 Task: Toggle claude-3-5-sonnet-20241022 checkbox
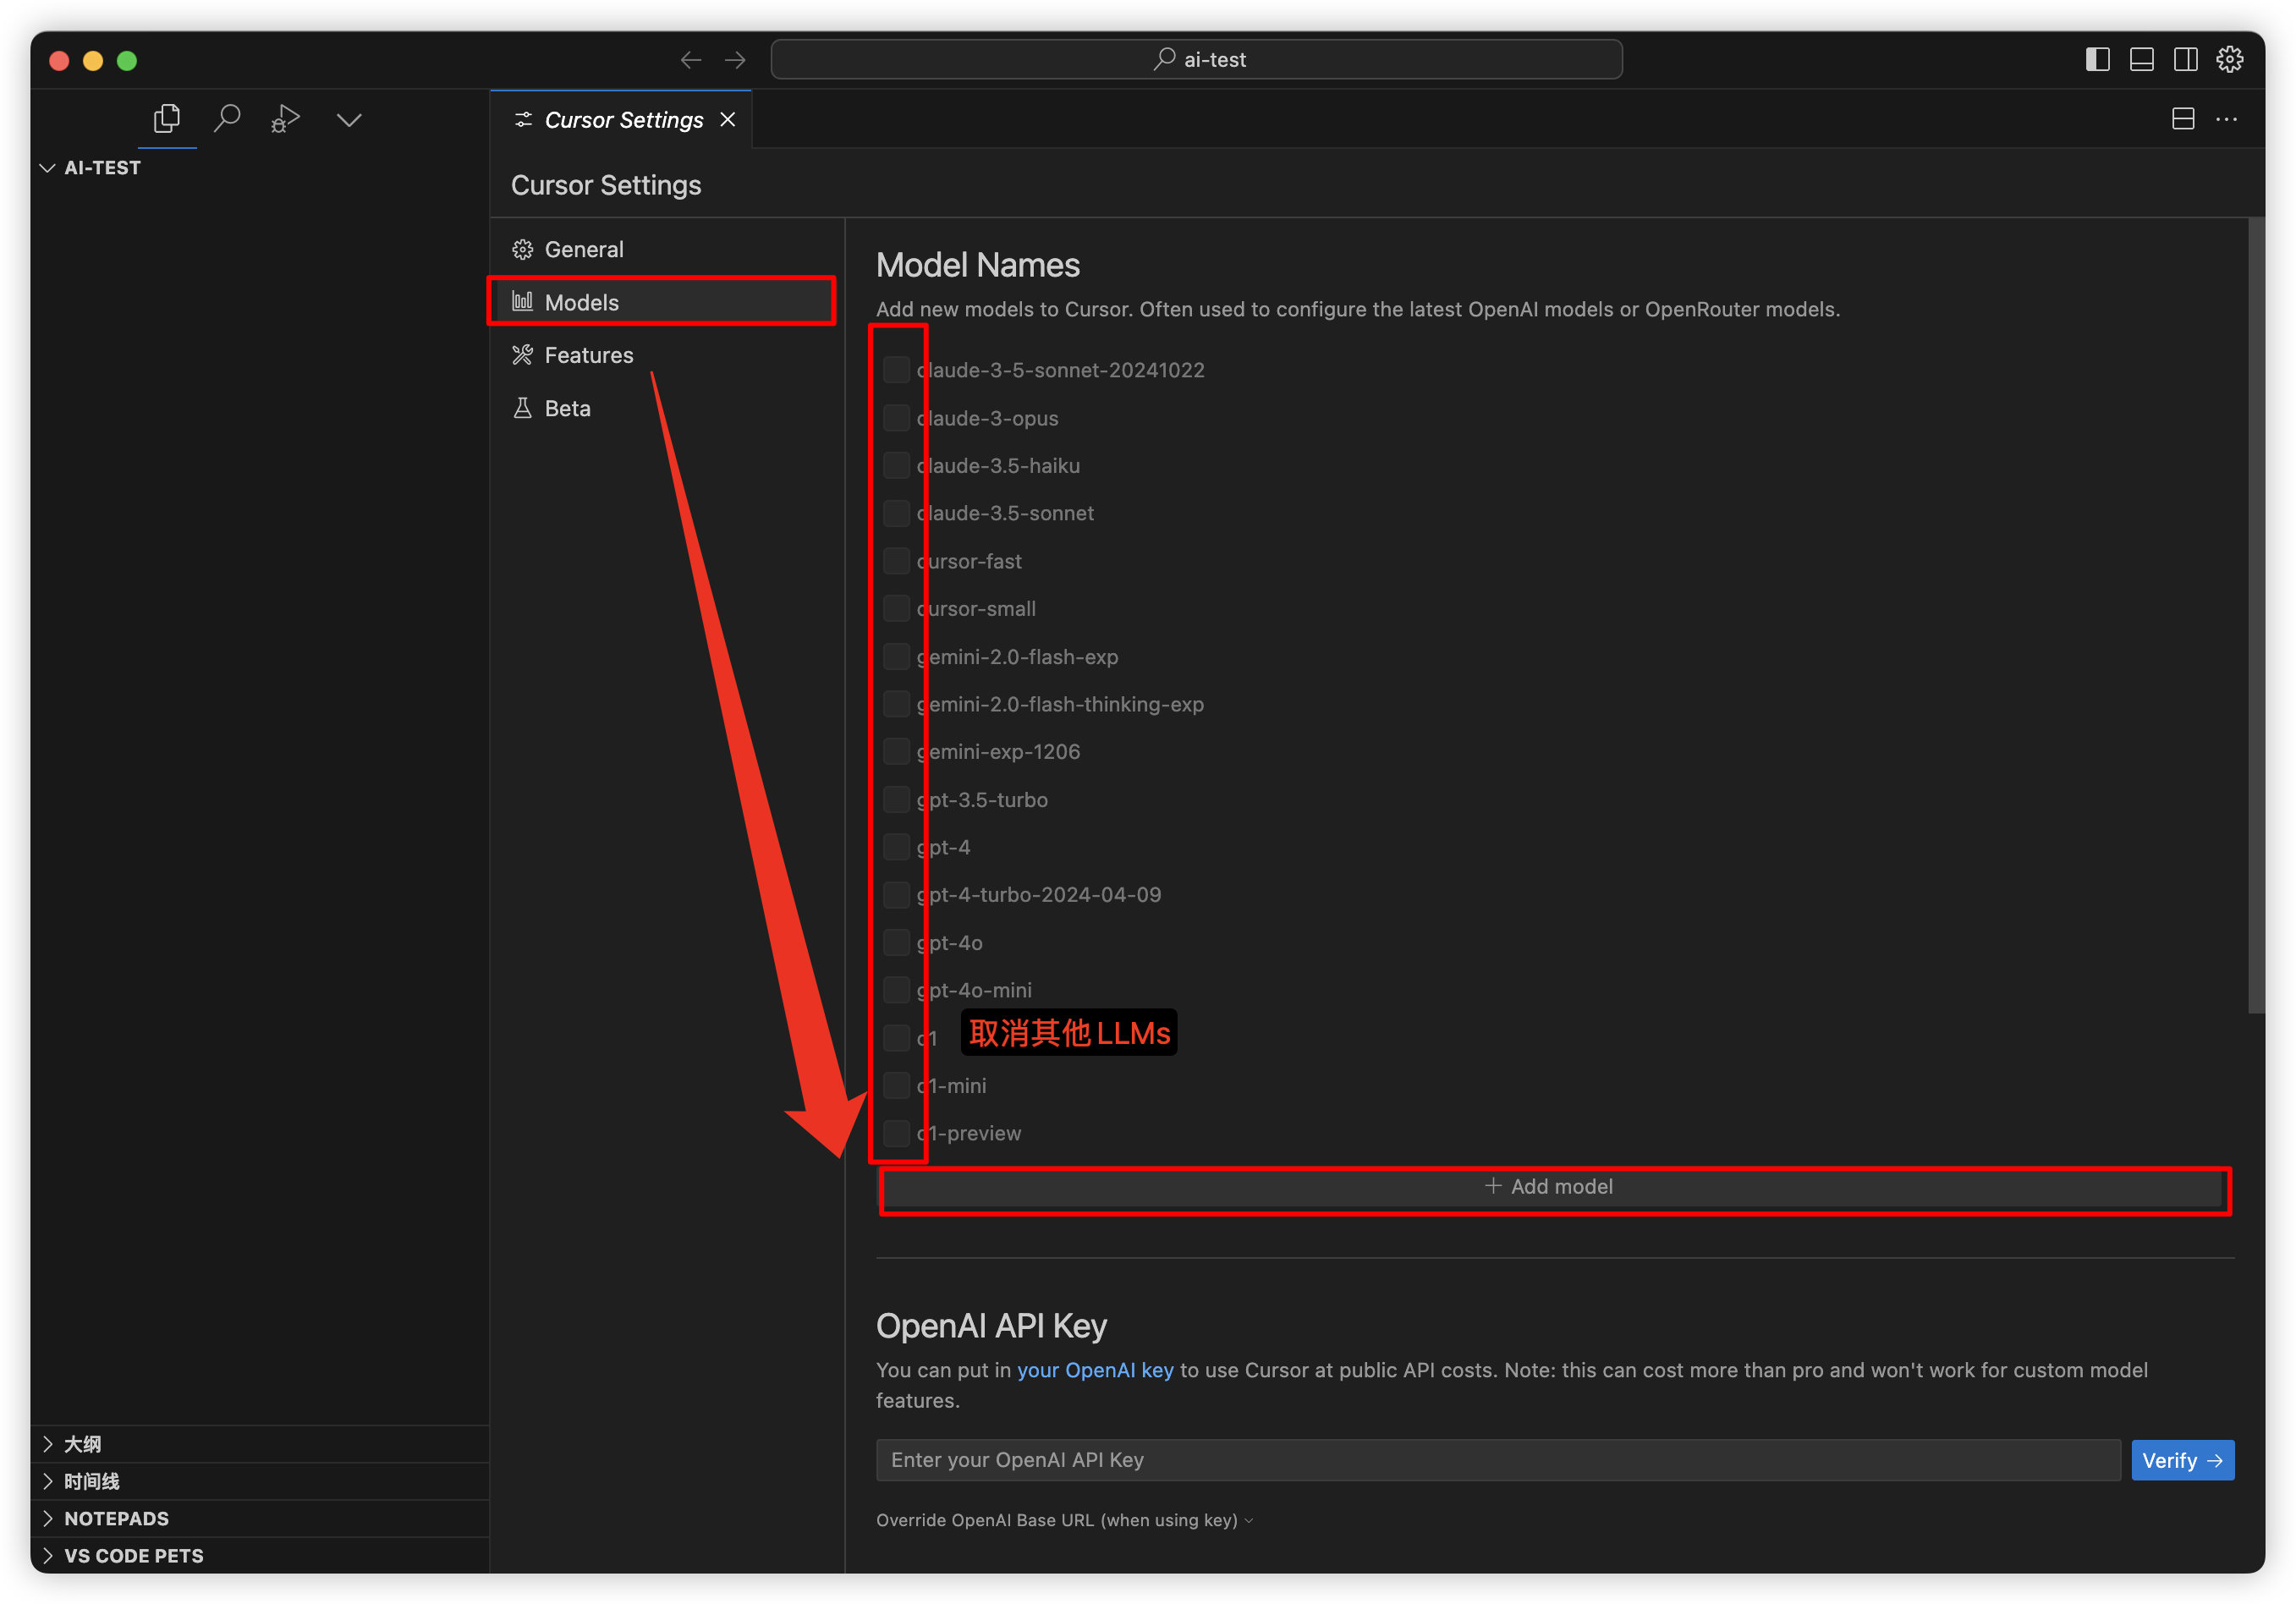tap(896, 370)
